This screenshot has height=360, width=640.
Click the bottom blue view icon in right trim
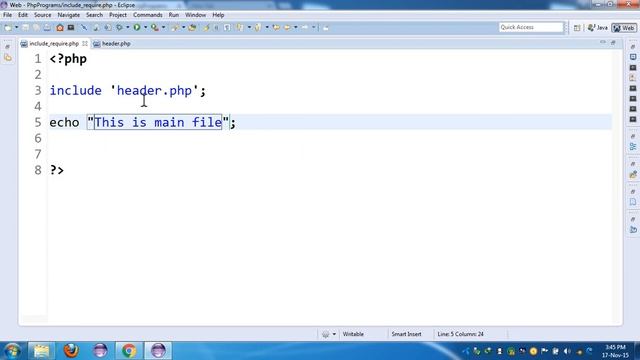point(633,230)
